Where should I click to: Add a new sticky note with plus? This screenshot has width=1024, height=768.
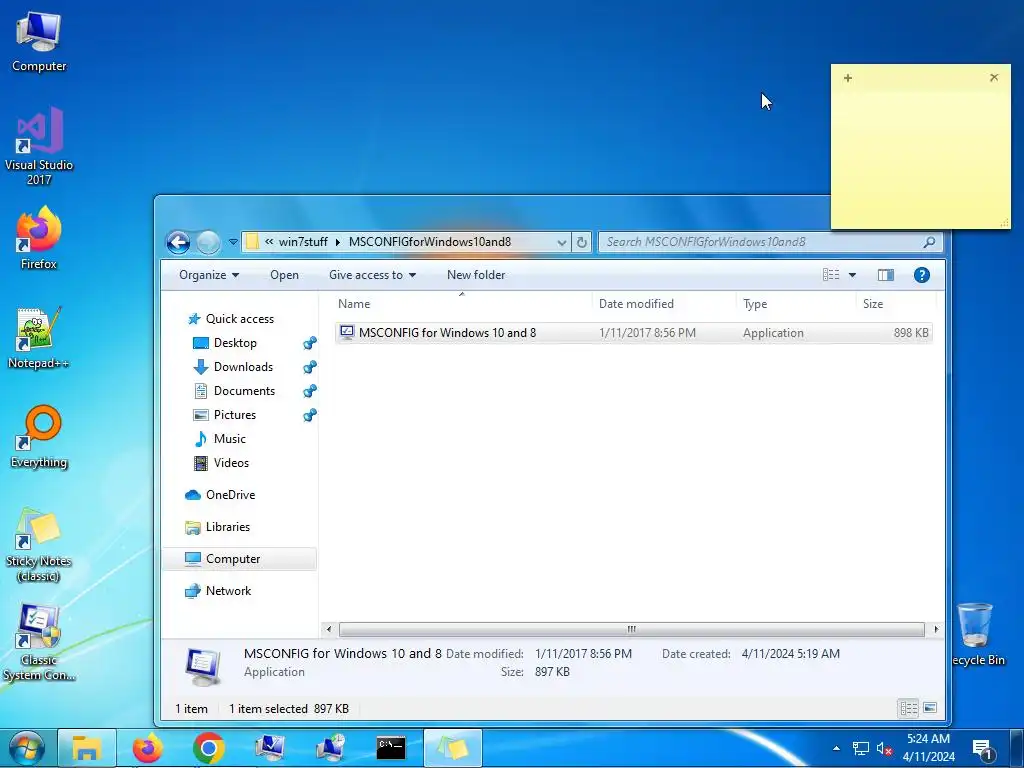pos(848,78)
